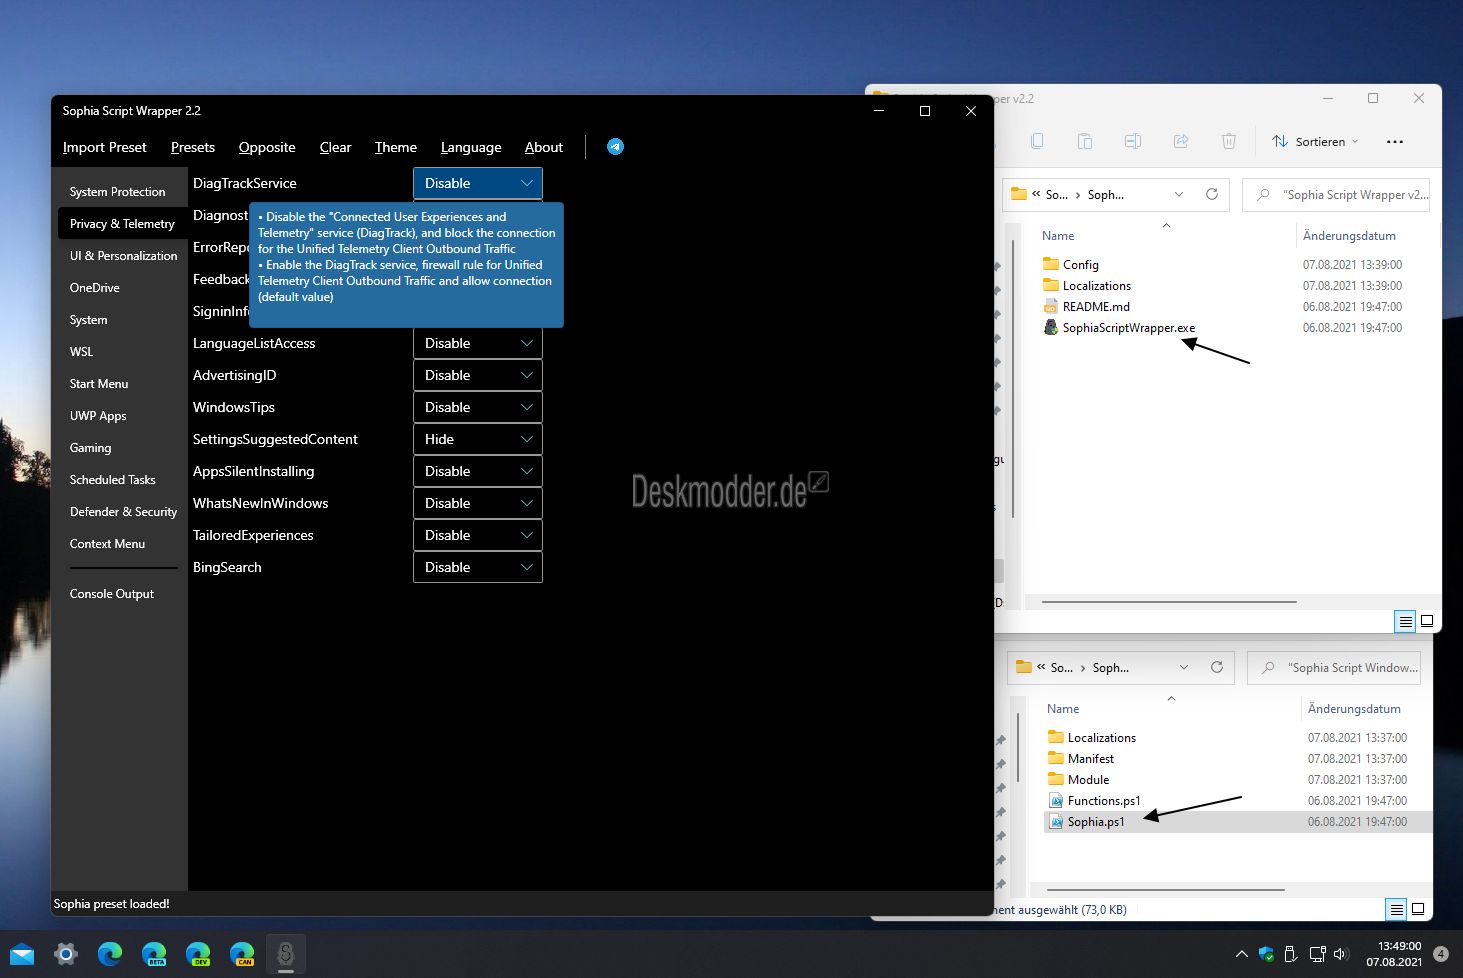Show hidden tray icons chevron
The height and width of the screenshot is (978, 1463).
1242,954
